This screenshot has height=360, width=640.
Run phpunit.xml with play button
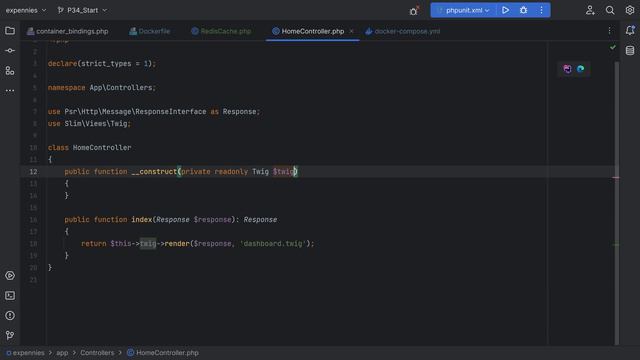pyautogui.click(x=505, y=10)
